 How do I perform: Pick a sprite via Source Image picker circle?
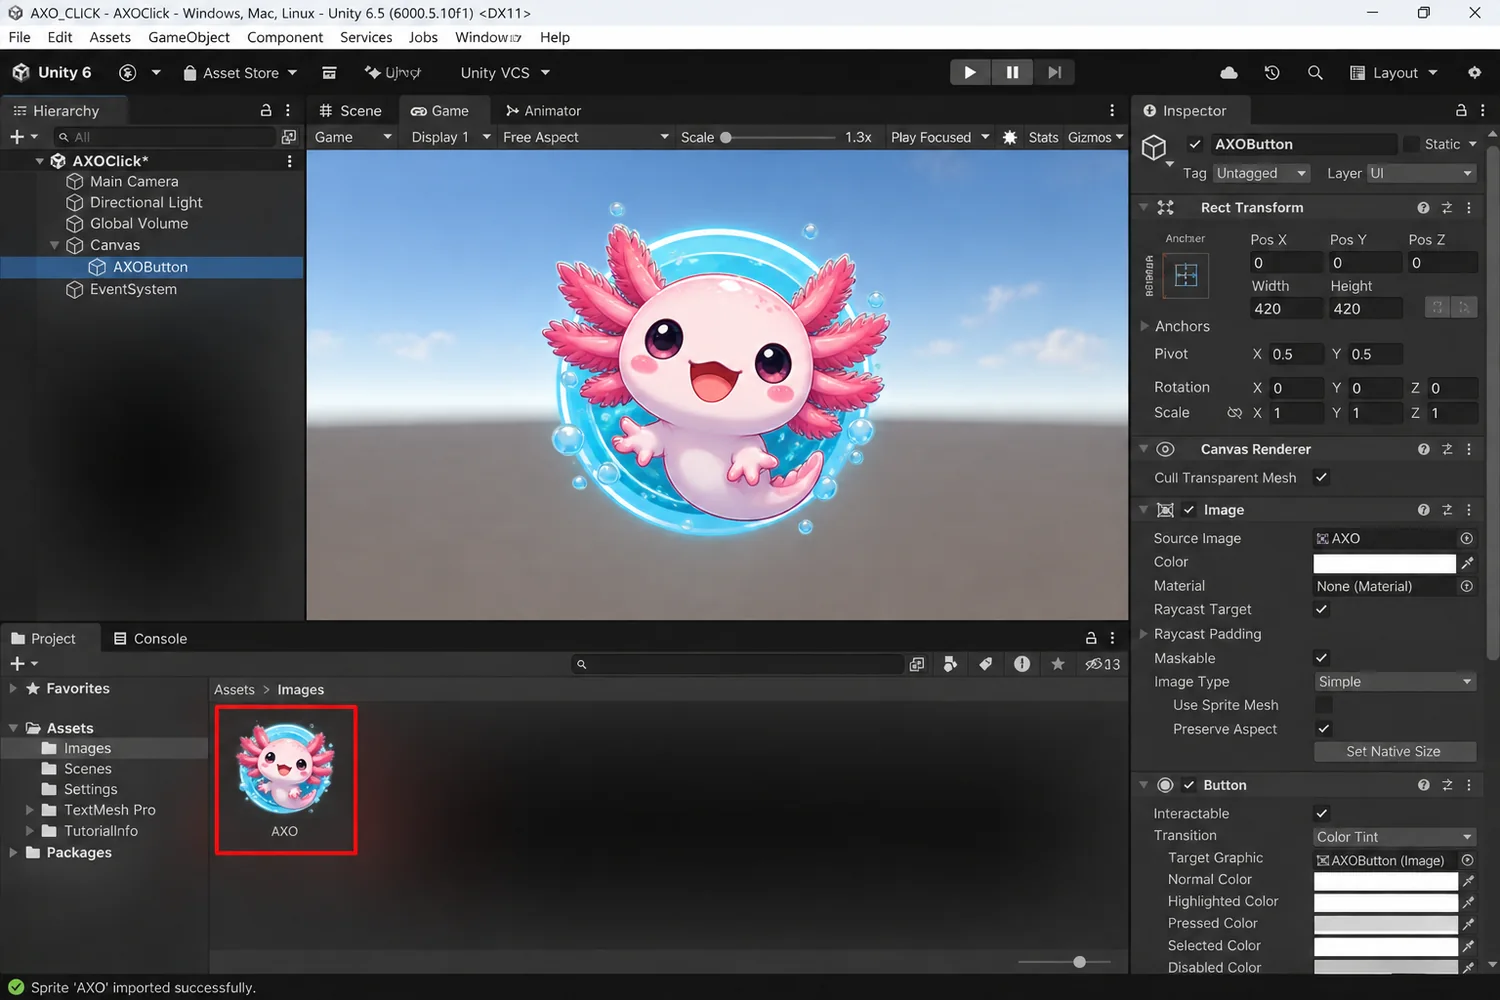pyautogui.click(x=1466, y=538)
